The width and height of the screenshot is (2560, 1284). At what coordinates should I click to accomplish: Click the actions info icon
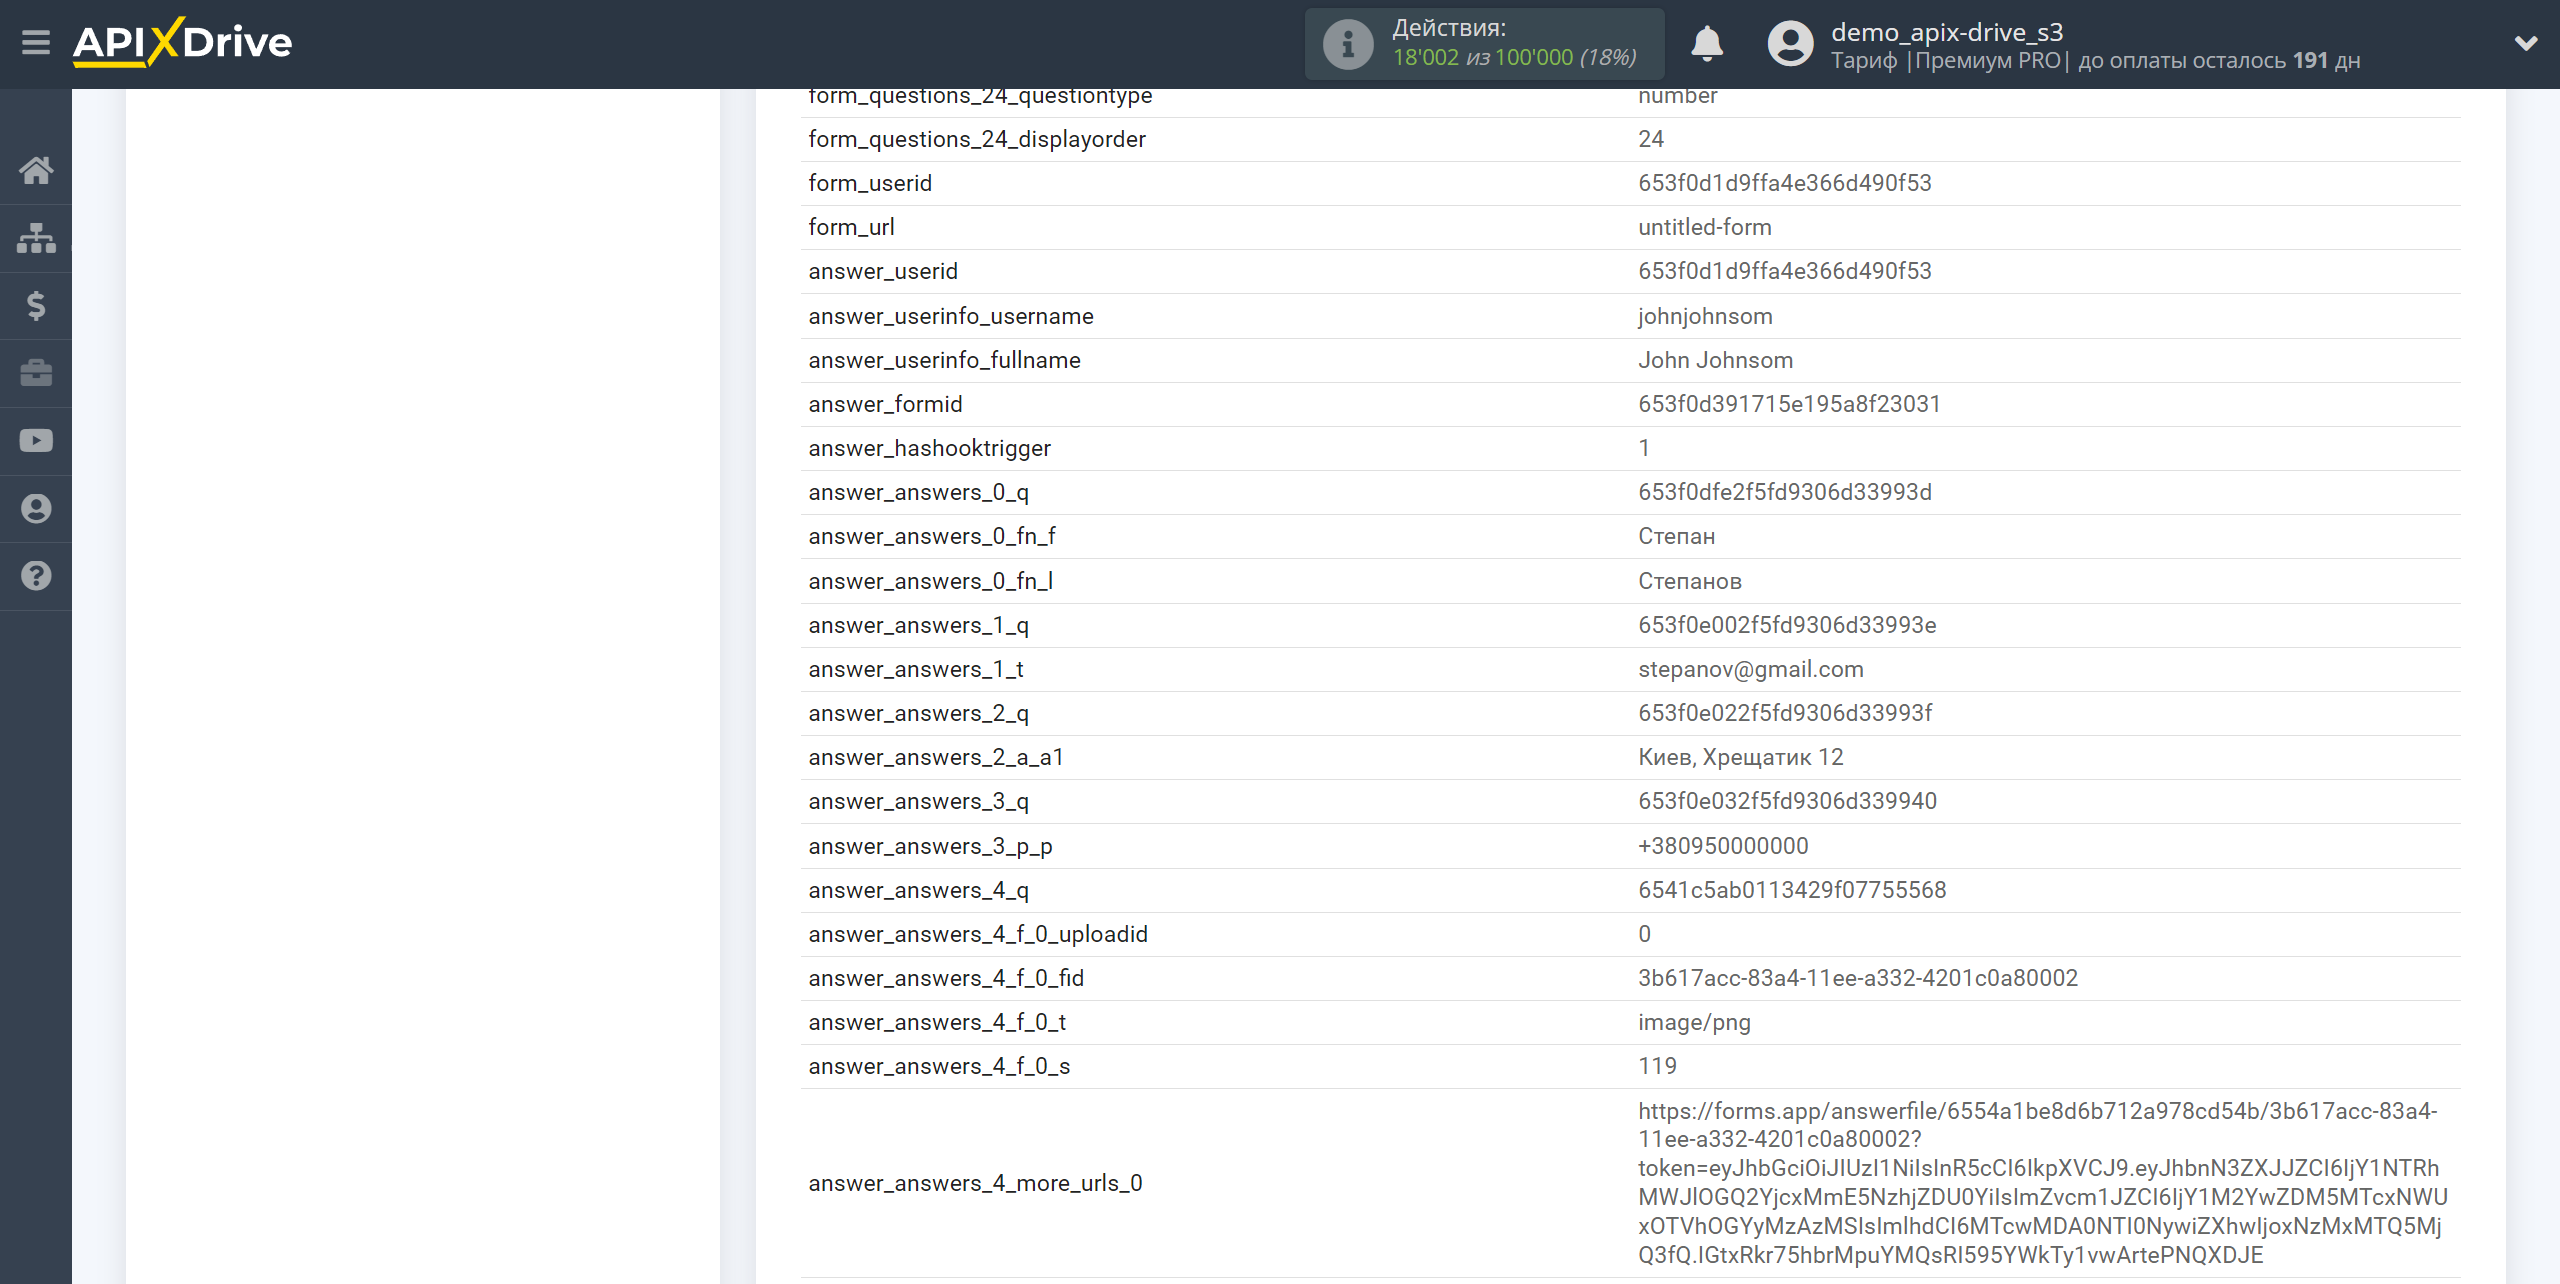pyautogui.click(x=1348, y=44)
